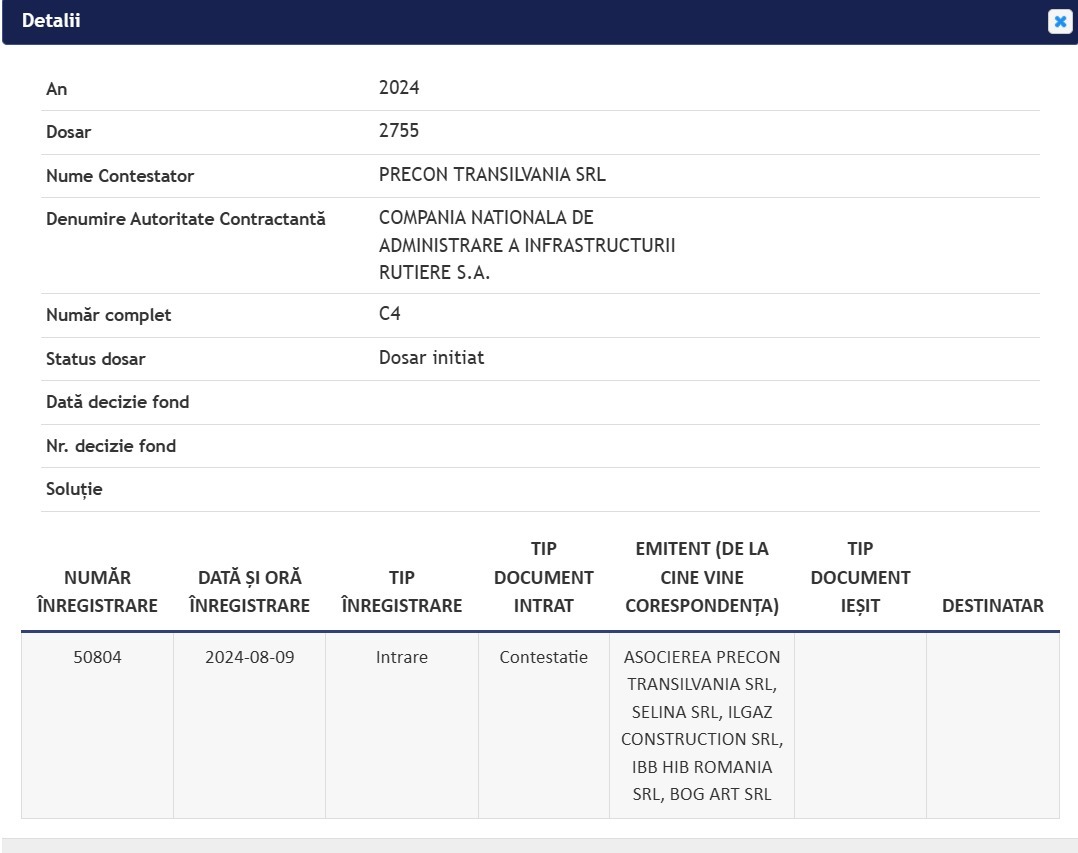Select the complet value C4

(390, 313)
